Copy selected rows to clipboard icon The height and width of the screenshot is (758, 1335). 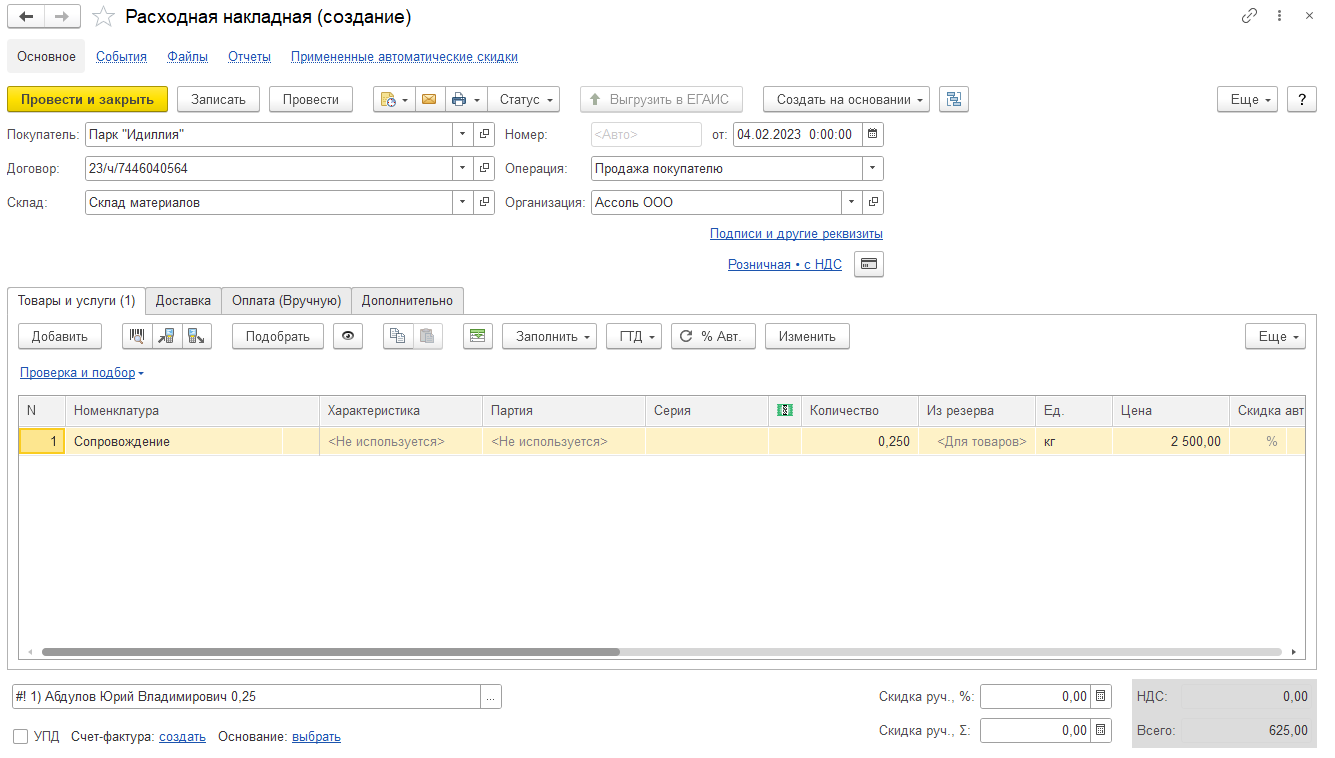(398, 336)
